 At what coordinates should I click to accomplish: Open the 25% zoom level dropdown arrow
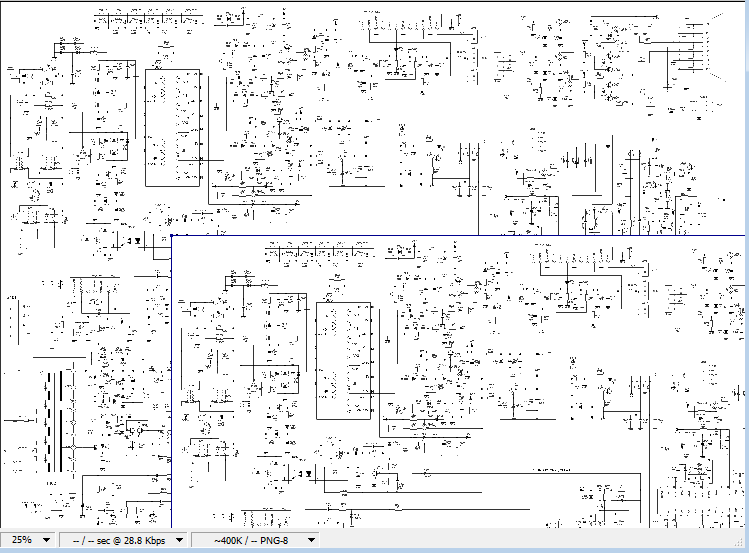click(x=46, y=540)
